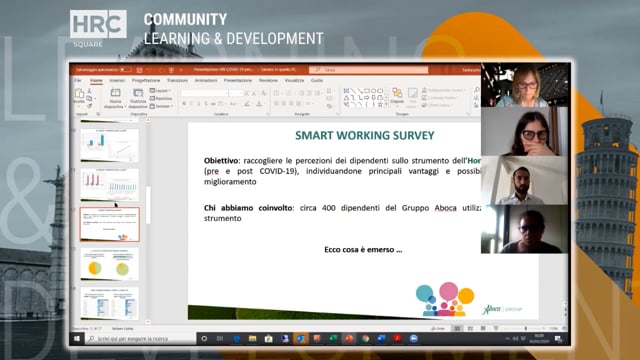
Task: Click the Find magnifier icon in ribbon
Action: [x=476, y=90]
